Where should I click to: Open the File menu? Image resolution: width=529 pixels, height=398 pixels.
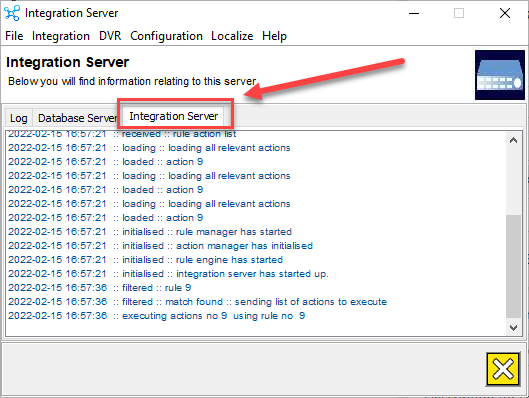(x=14, y=36)
